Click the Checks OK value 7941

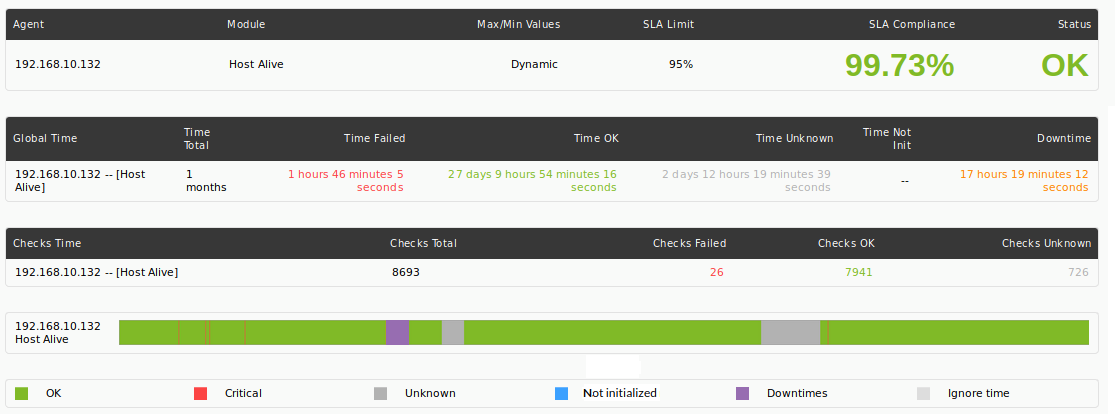858,272
